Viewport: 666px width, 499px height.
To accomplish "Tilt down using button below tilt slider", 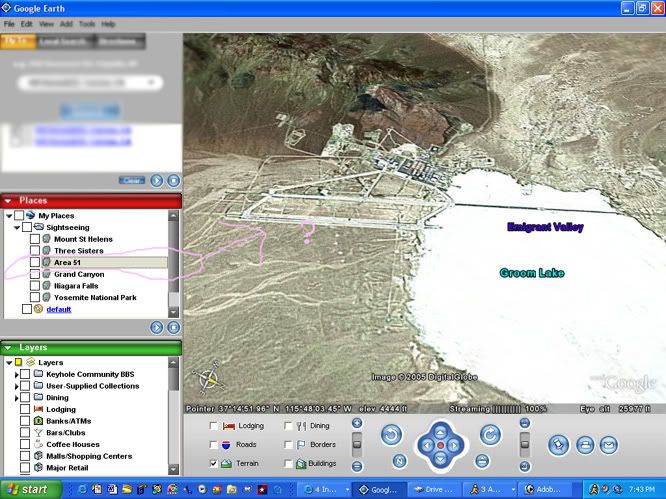I will [525, 466].
